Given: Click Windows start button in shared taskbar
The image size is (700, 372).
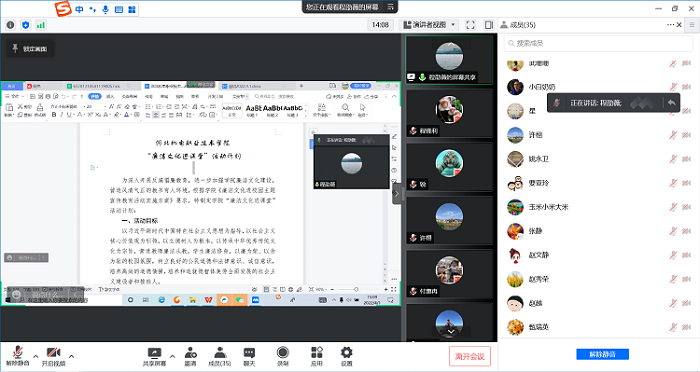Looking at the screenshot, I should tap(8, 300).
